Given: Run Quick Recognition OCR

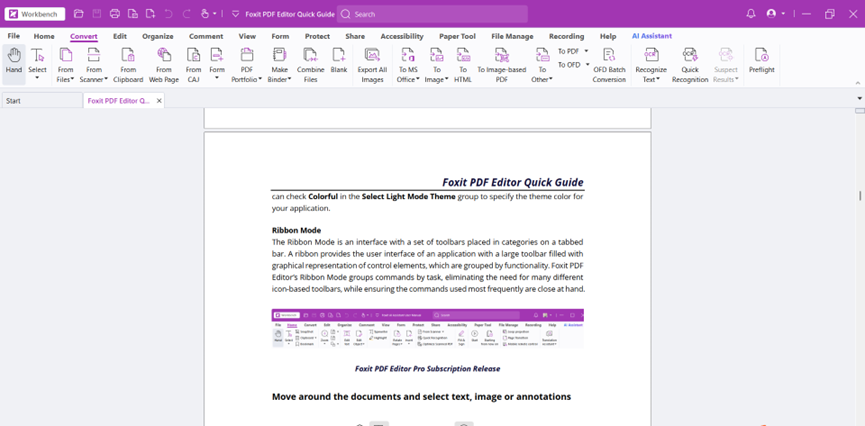Looking at the screenshot, I should coord(689,64).
